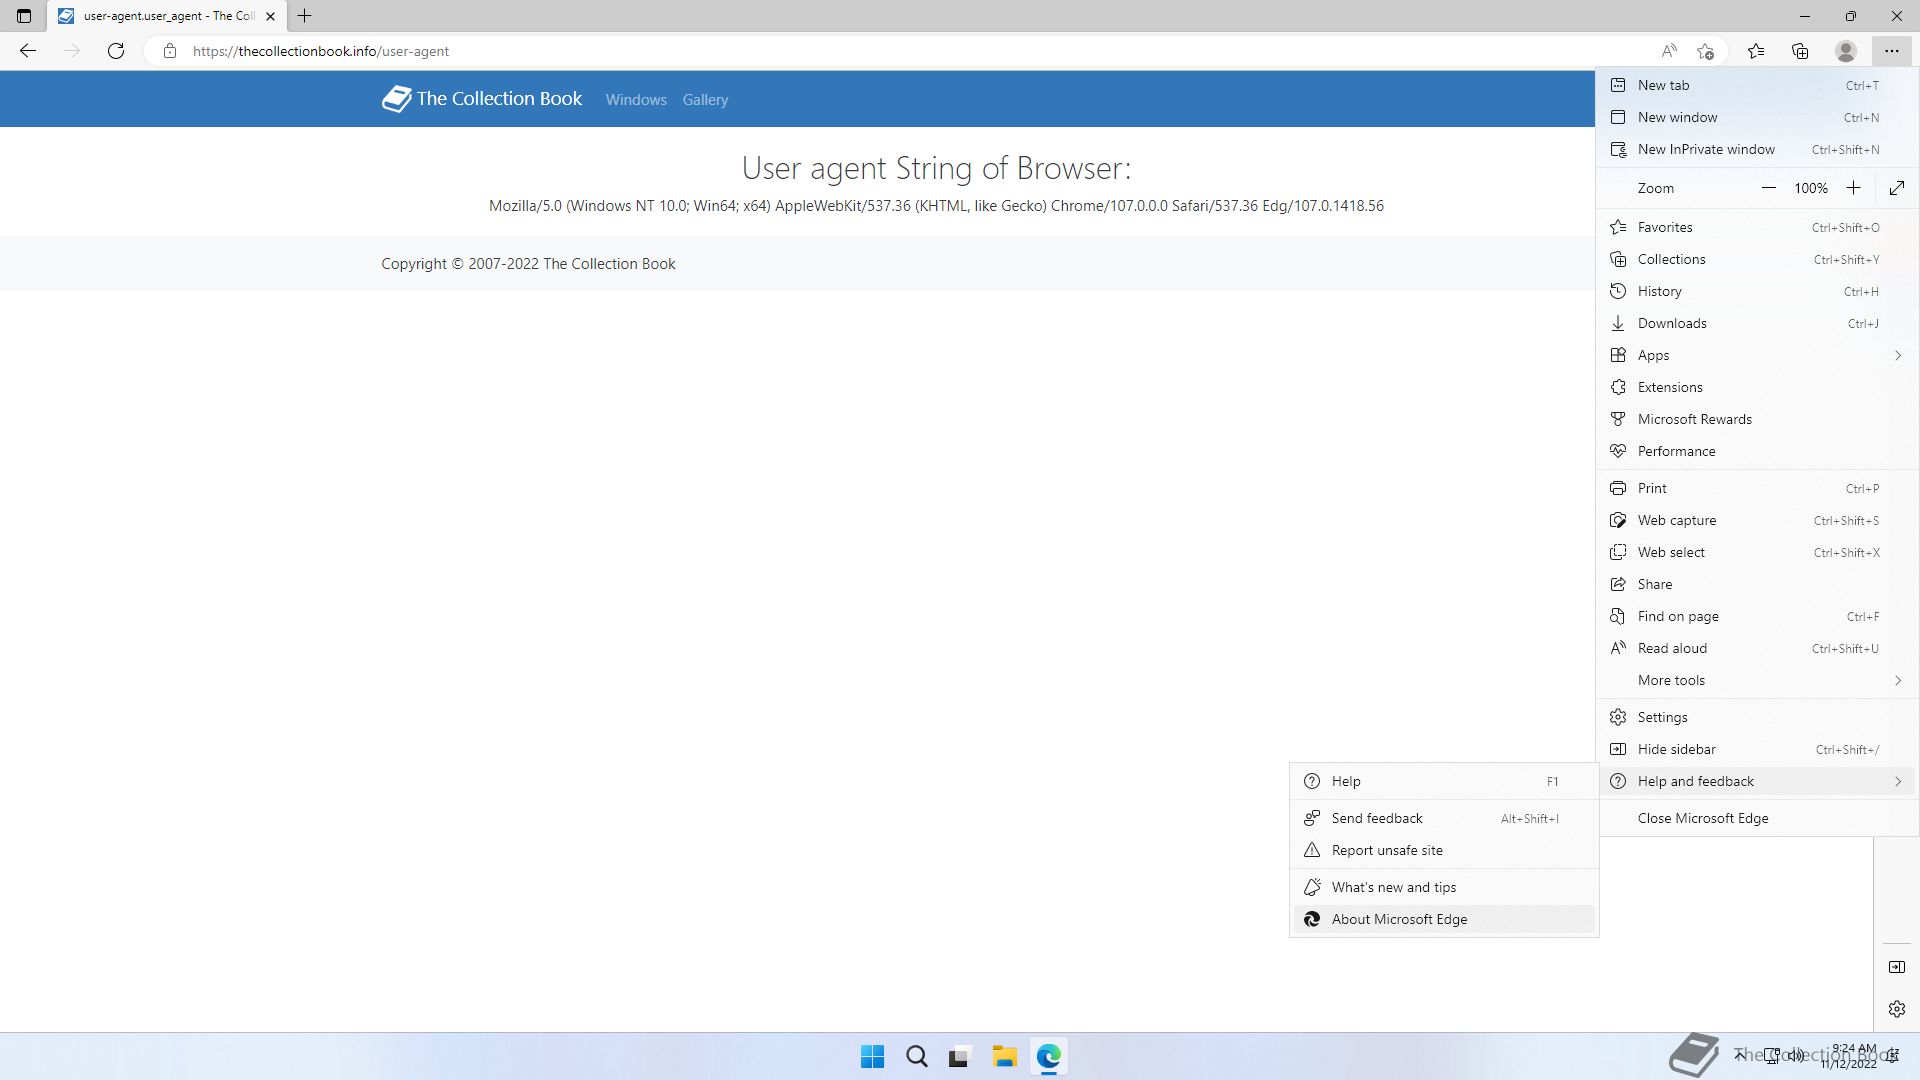Click the sidebar settings gear icon

click(1897, 1009)
